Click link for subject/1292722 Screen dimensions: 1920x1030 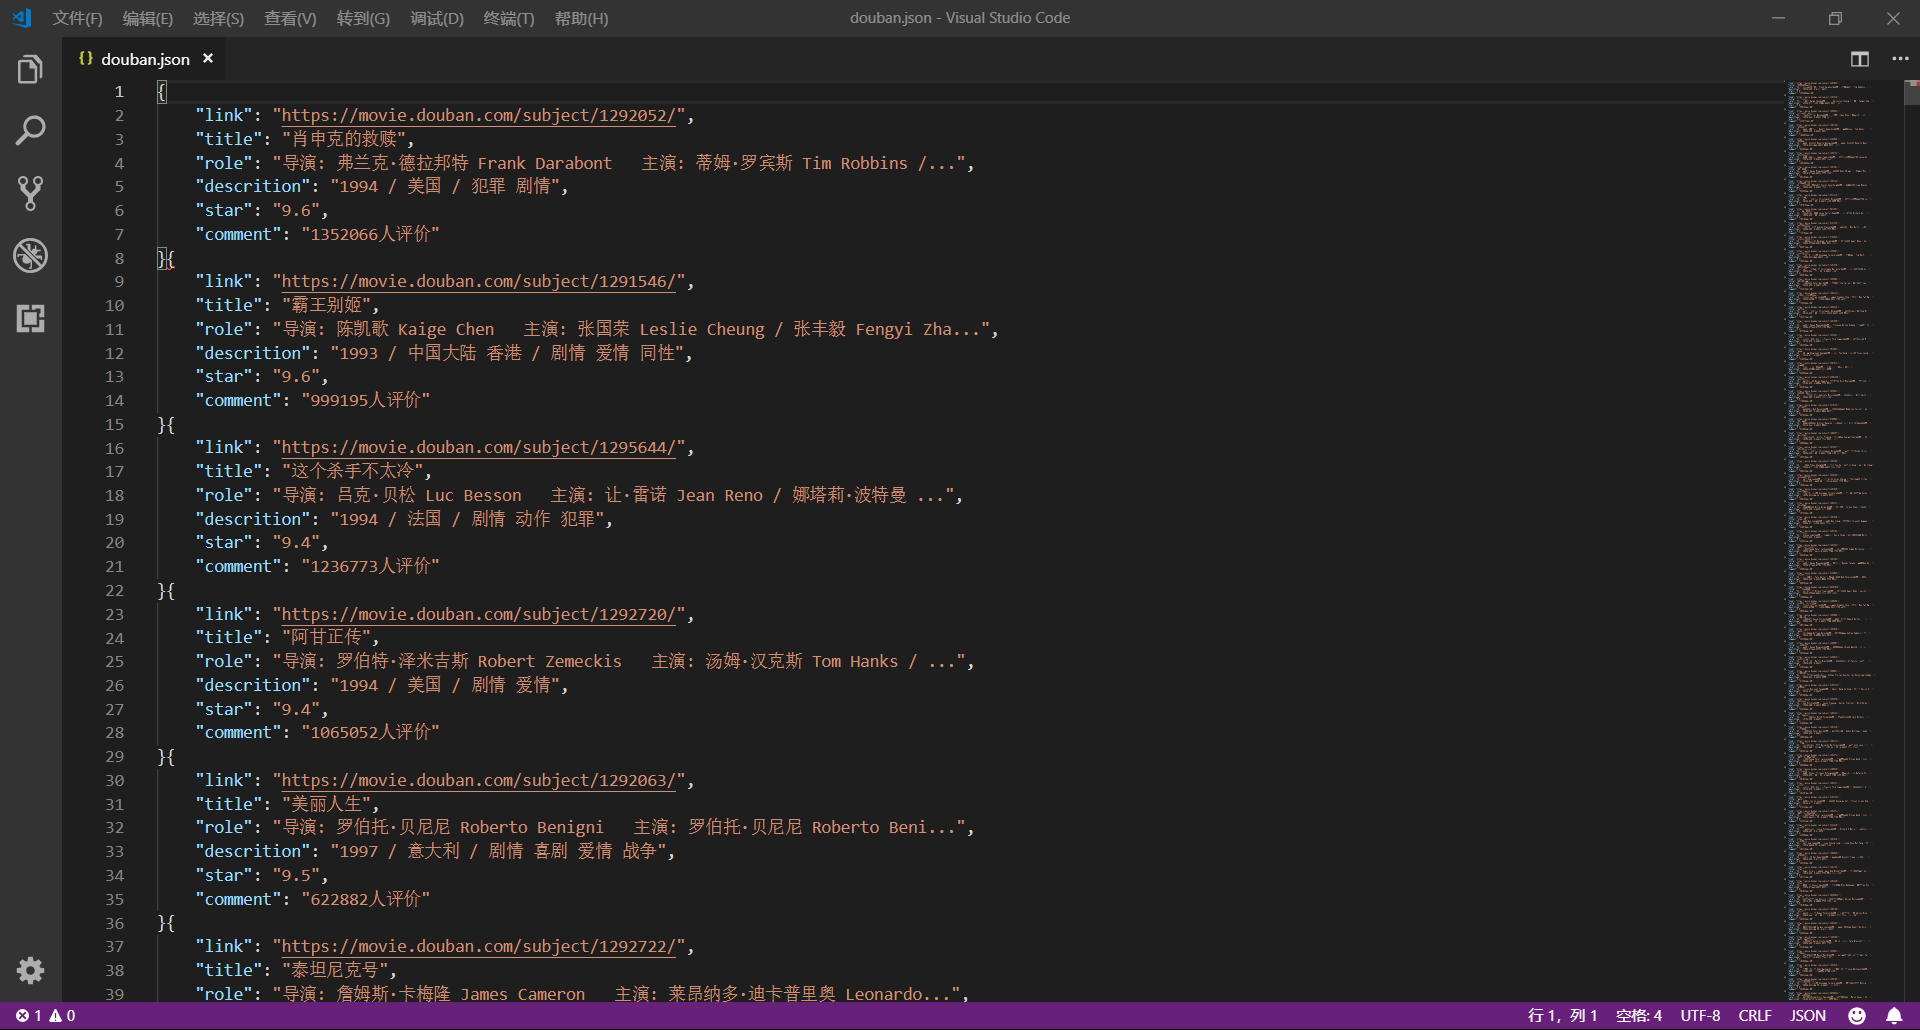point(478,946)
